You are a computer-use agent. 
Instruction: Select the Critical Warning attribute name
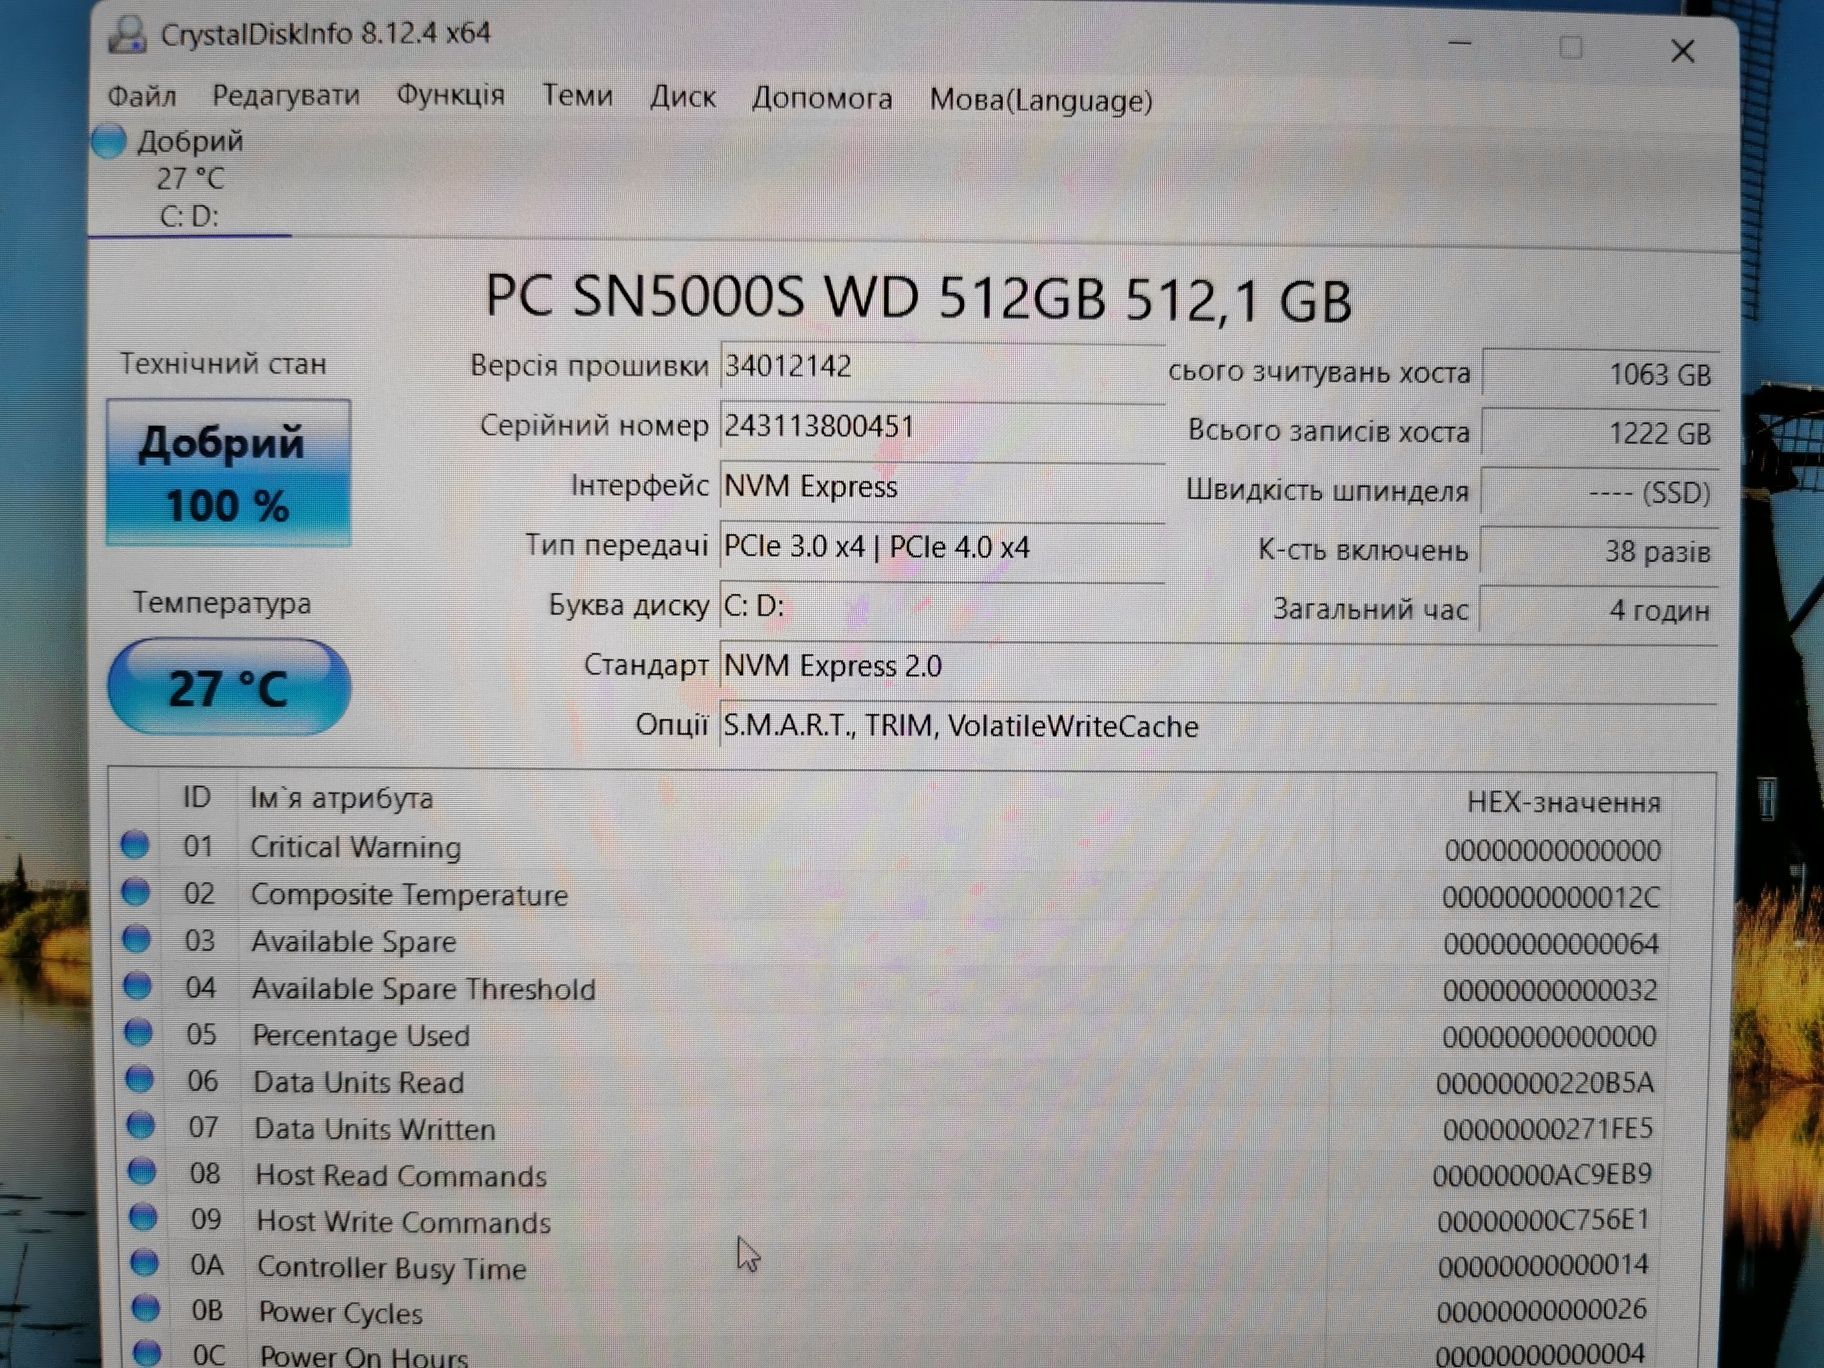click(355, 847)
